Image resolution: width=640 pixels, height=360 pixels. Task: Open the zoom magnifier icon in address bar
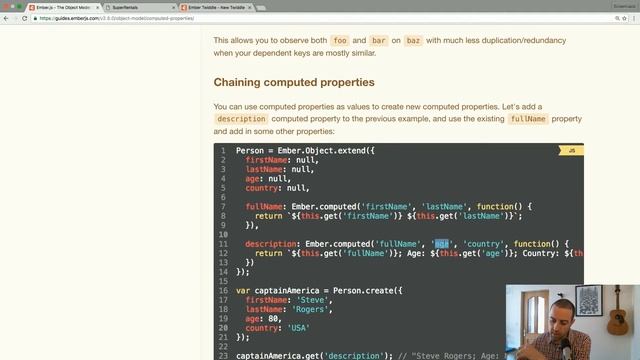pos(617,18)
